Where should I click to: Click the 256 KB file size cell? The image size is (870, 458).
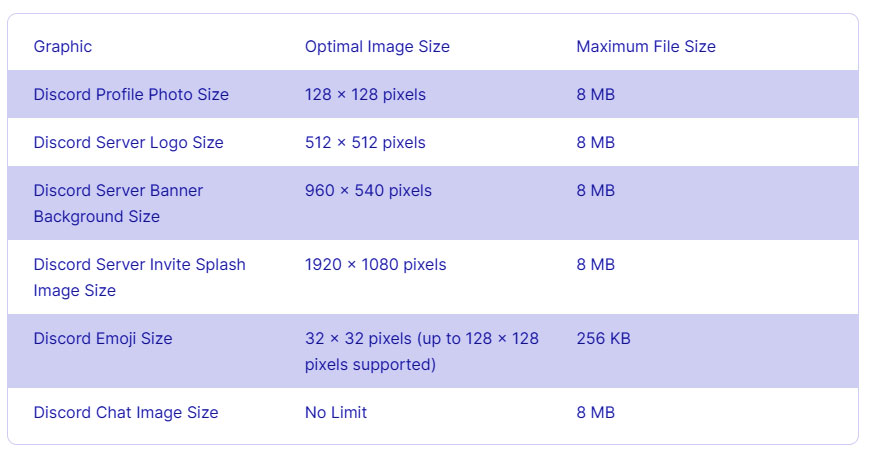click(x=603, y=338)
